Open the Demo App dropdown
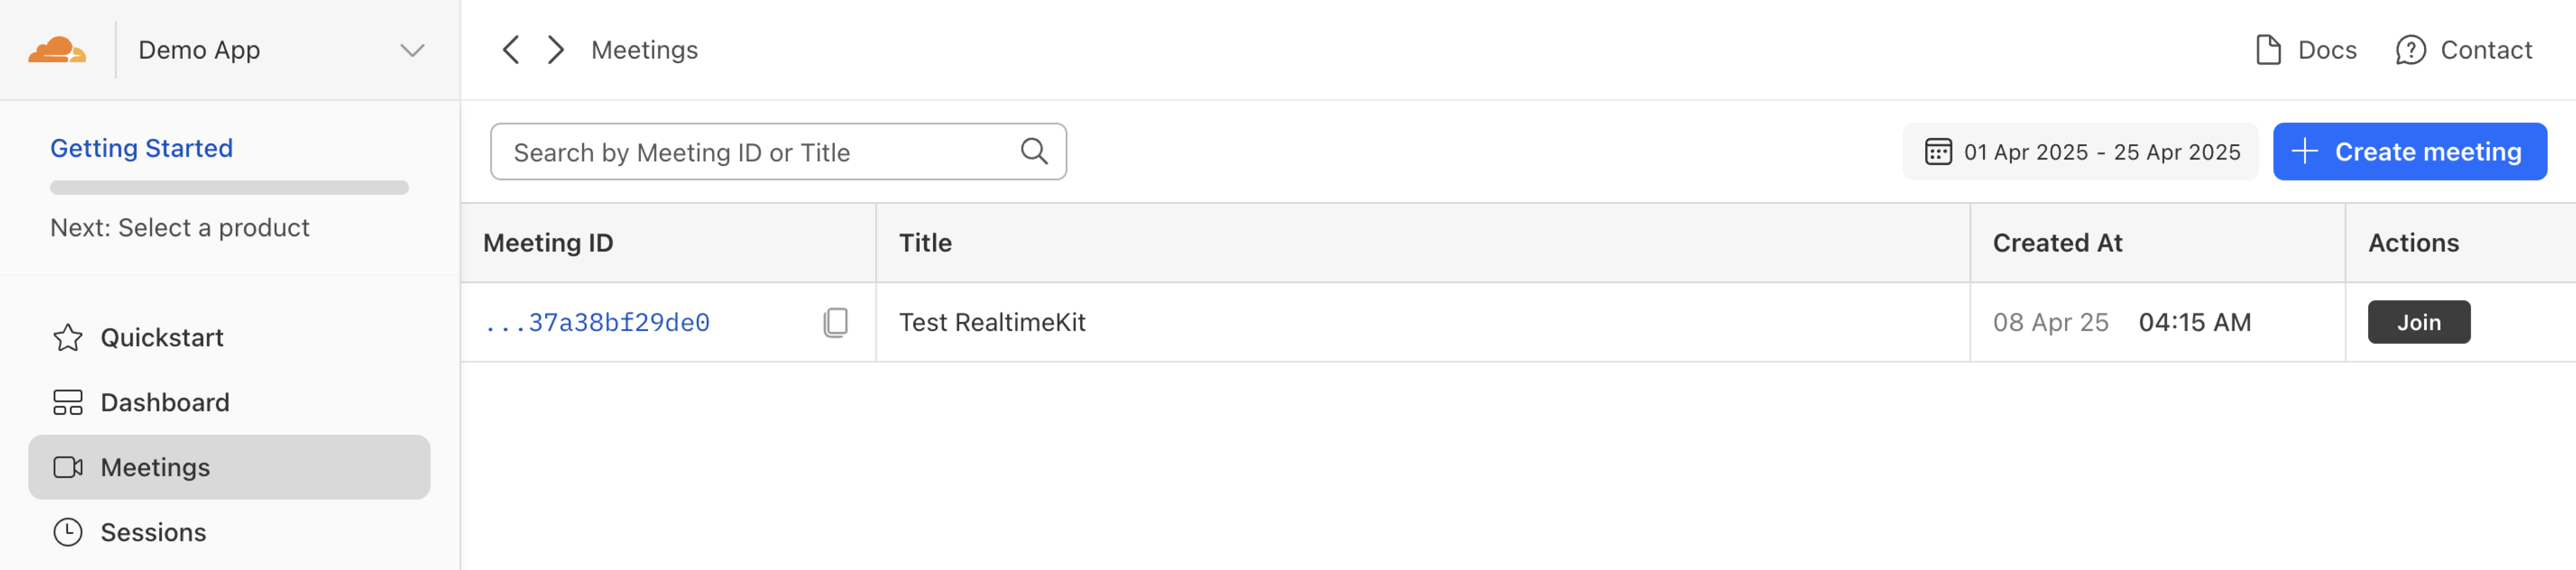 tap(412, 50)
